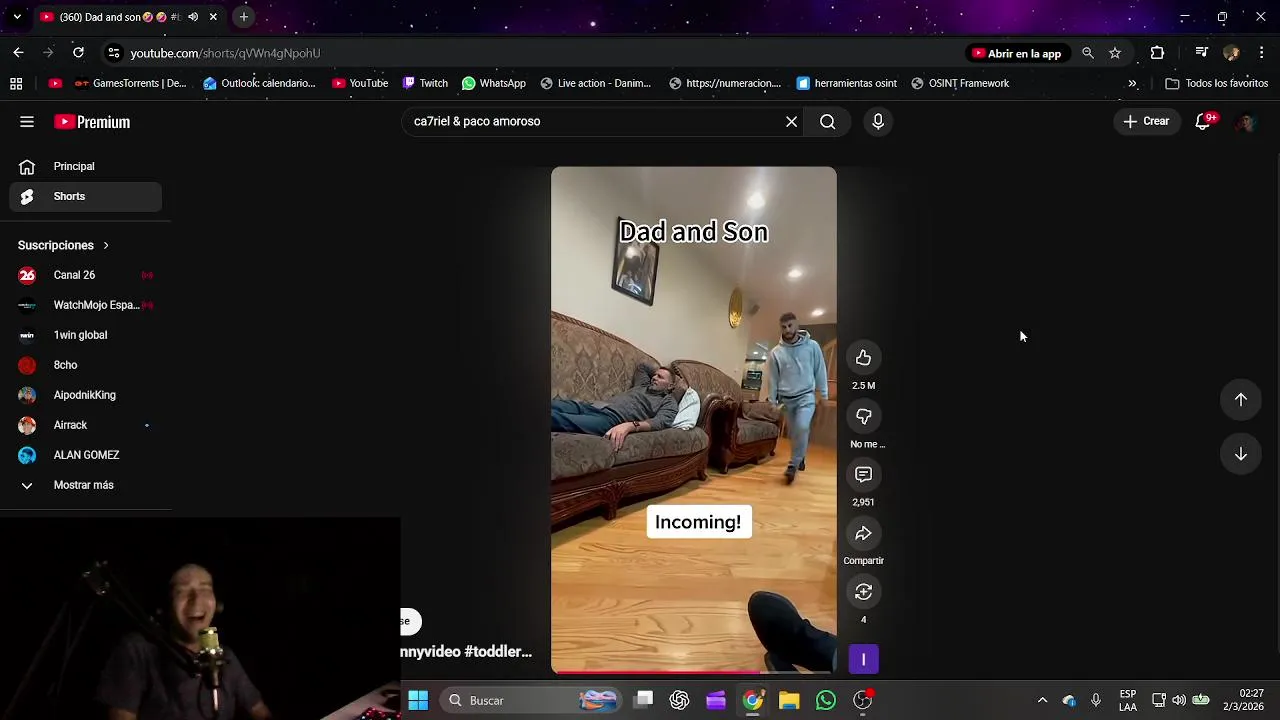Open a new browser tab

(x=243, y=17)
